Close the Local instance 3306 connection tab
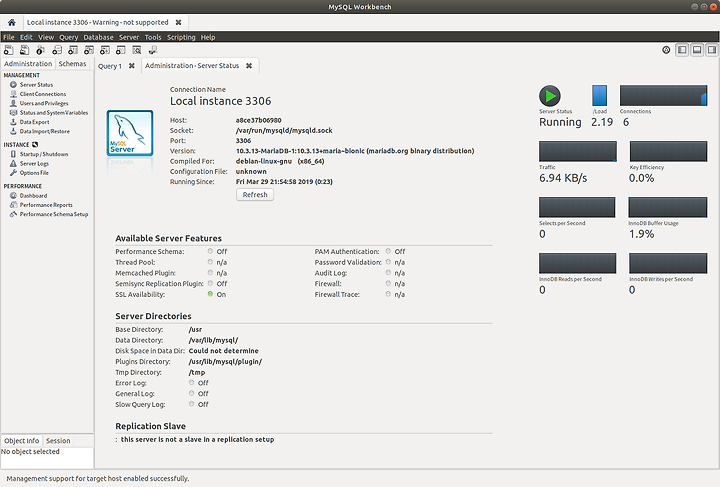The height and width of the screenshot is (487, 720). [x=179, y=22]
